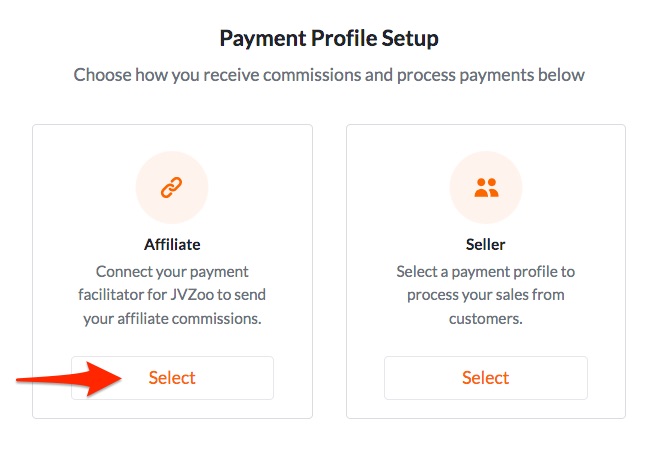The width and height of the screenshot is (661, 476).
Task: Click the Affiliate heading text
Action: click(172, 245)
